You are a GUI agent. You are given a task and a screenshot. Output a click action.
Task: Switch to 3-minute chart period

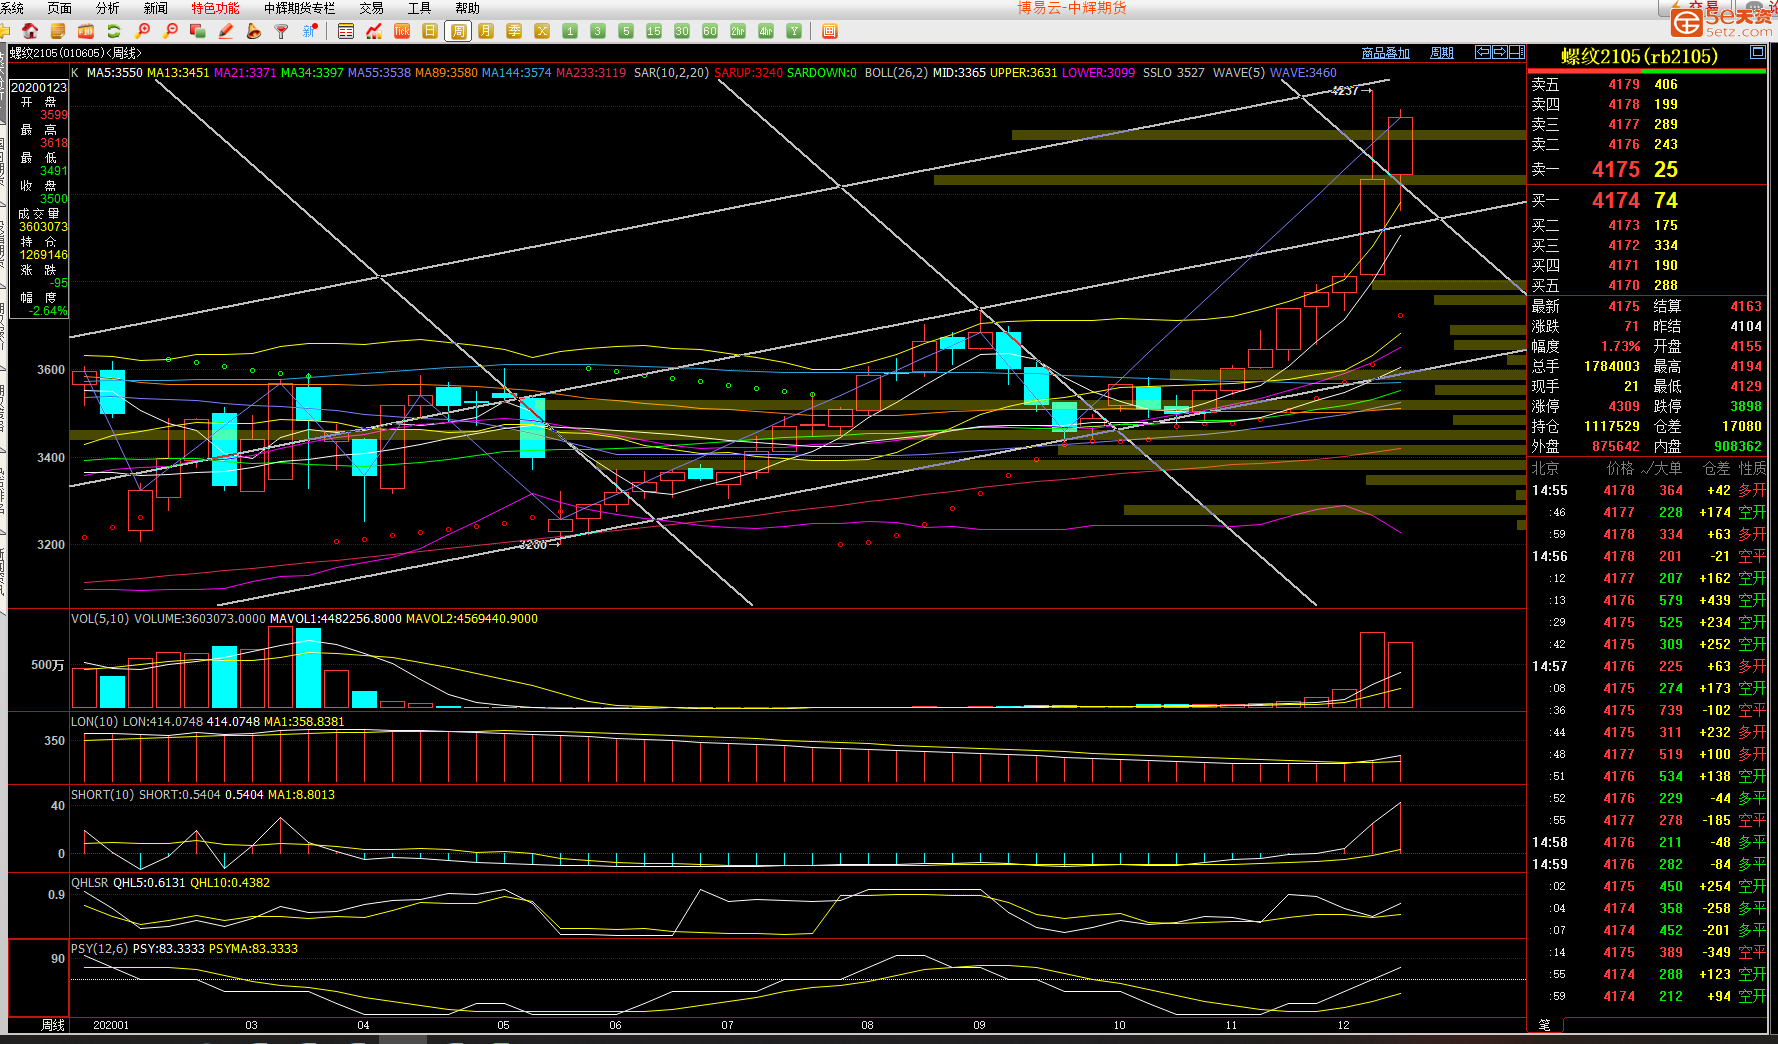tap(598, 31)
